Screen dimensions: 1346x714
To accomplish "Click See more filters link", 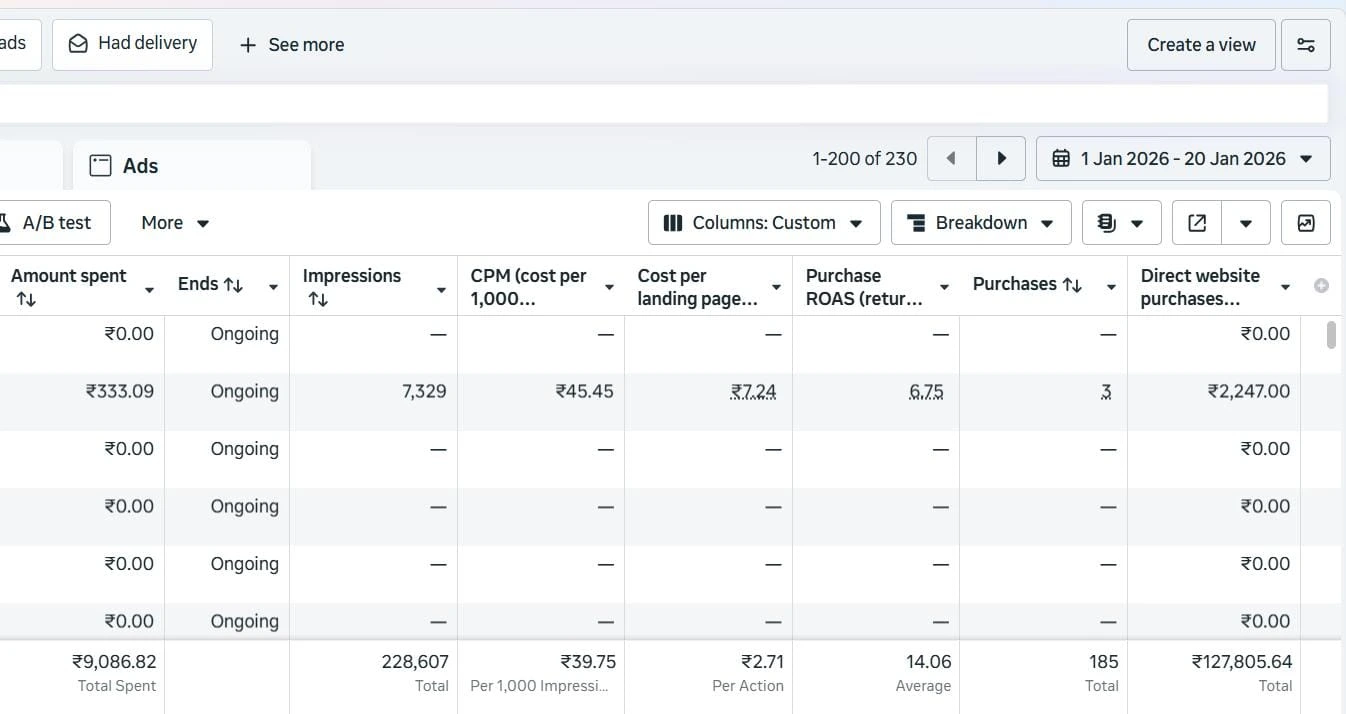I will click(x=292, y=45).
